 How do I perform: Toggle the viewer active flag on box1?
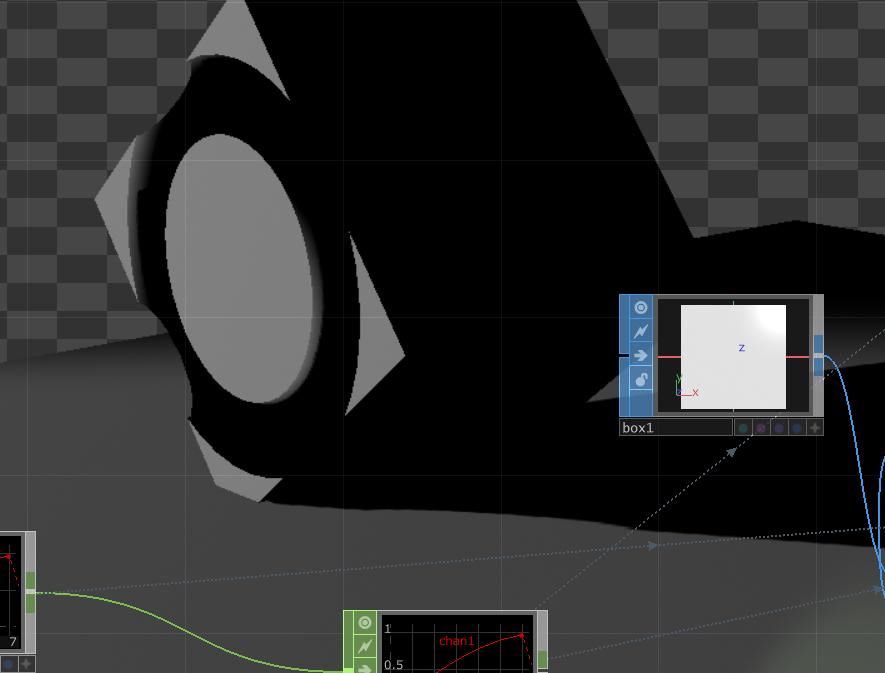pyautogui.click(x=640, y=307)
